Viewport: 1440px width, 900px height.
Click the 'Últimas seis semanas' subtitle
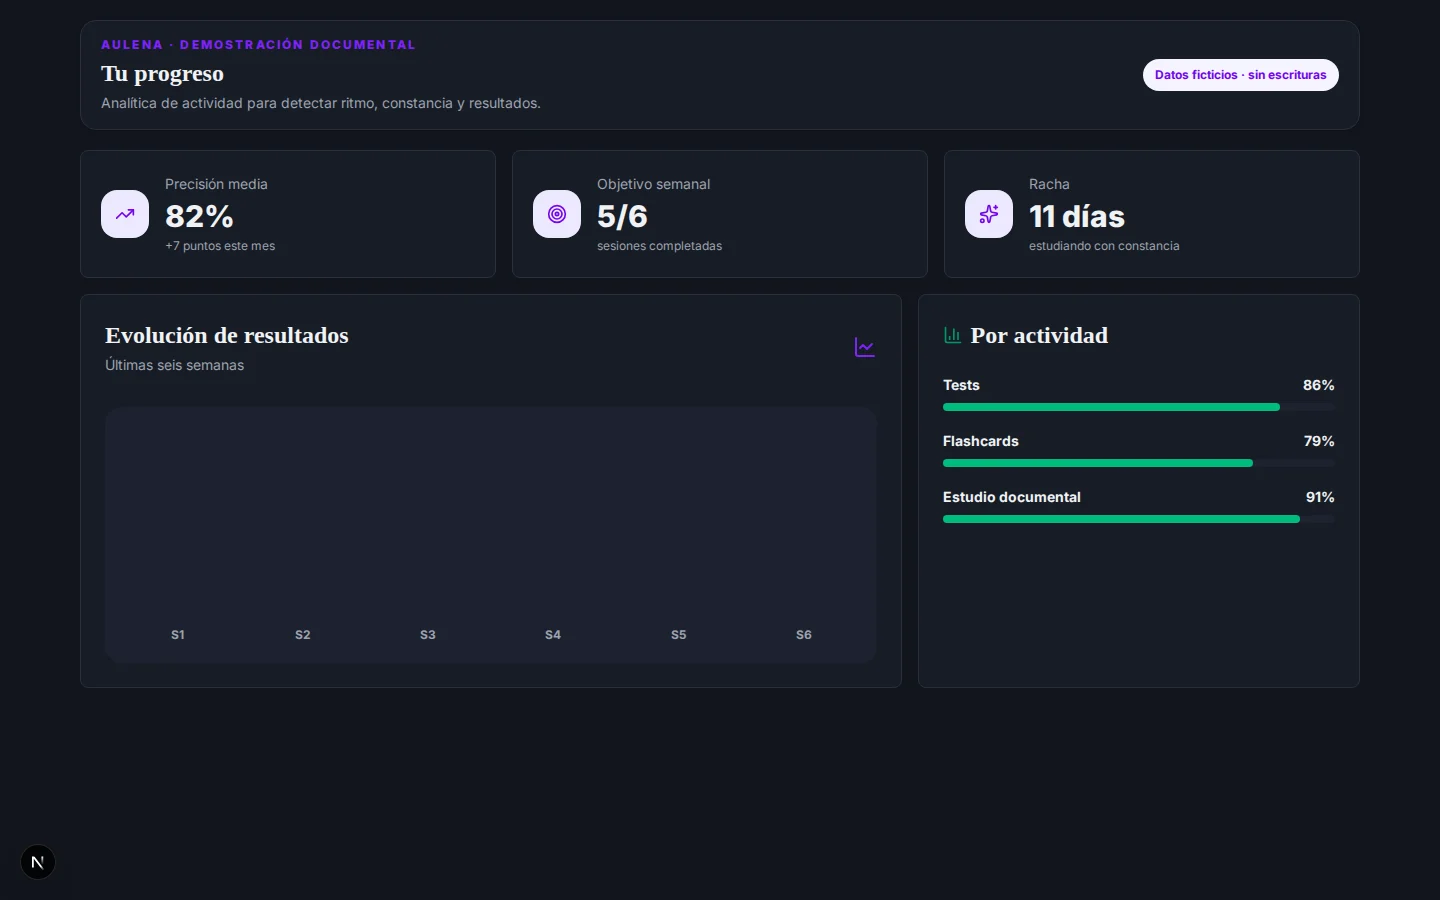click(x=174, y=365)
